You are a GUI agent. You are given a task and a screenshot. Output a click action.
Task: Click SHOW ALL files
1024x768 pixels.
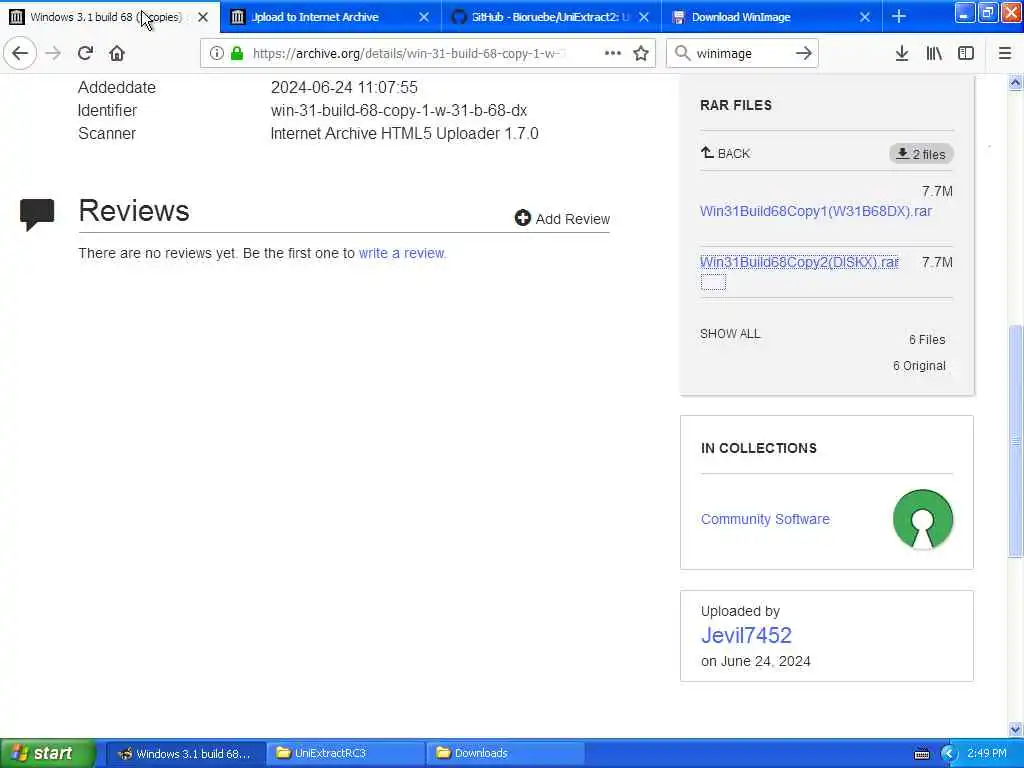730,334
